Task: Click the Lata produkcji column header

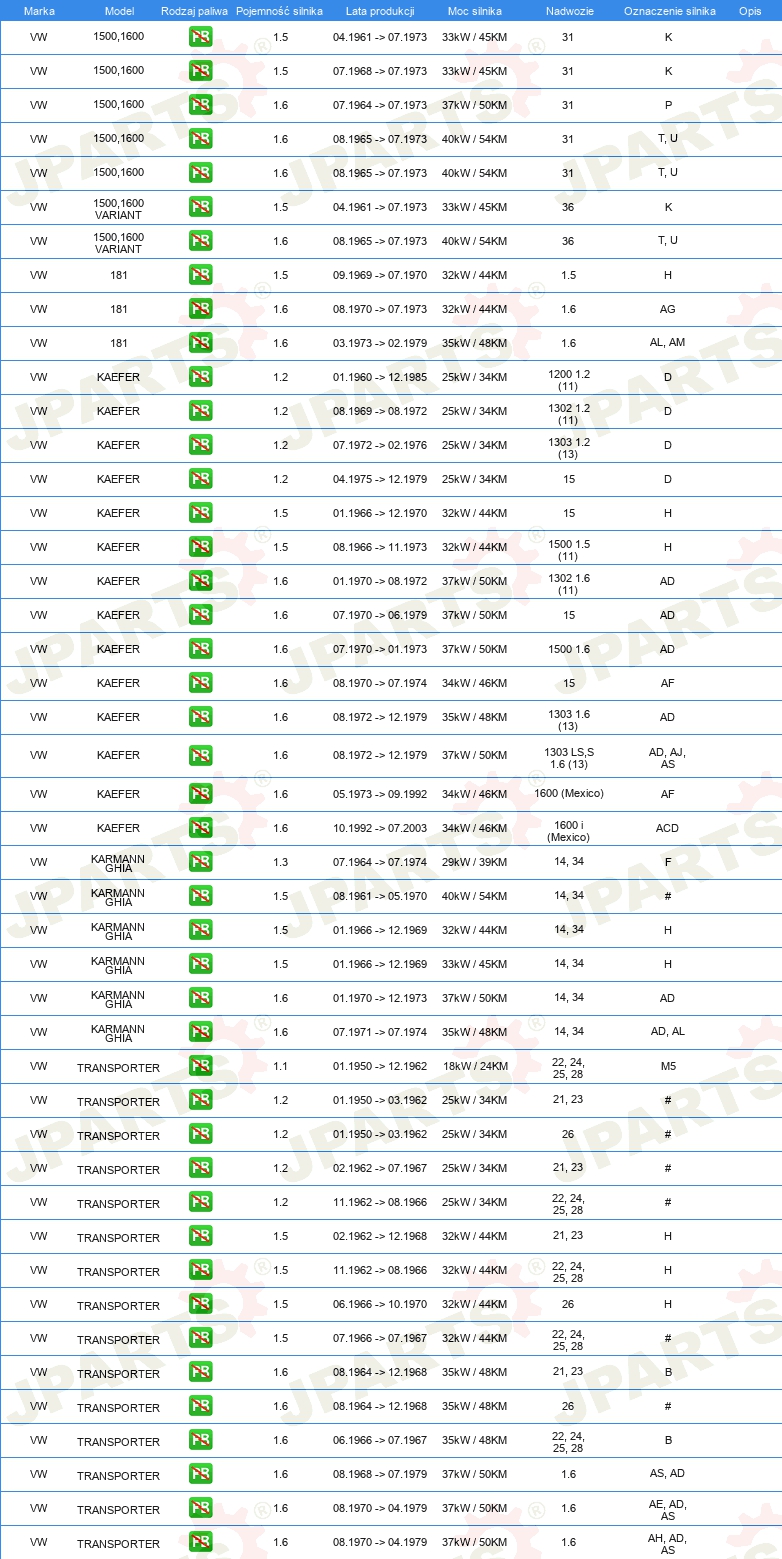Action: tap(380, 11)
